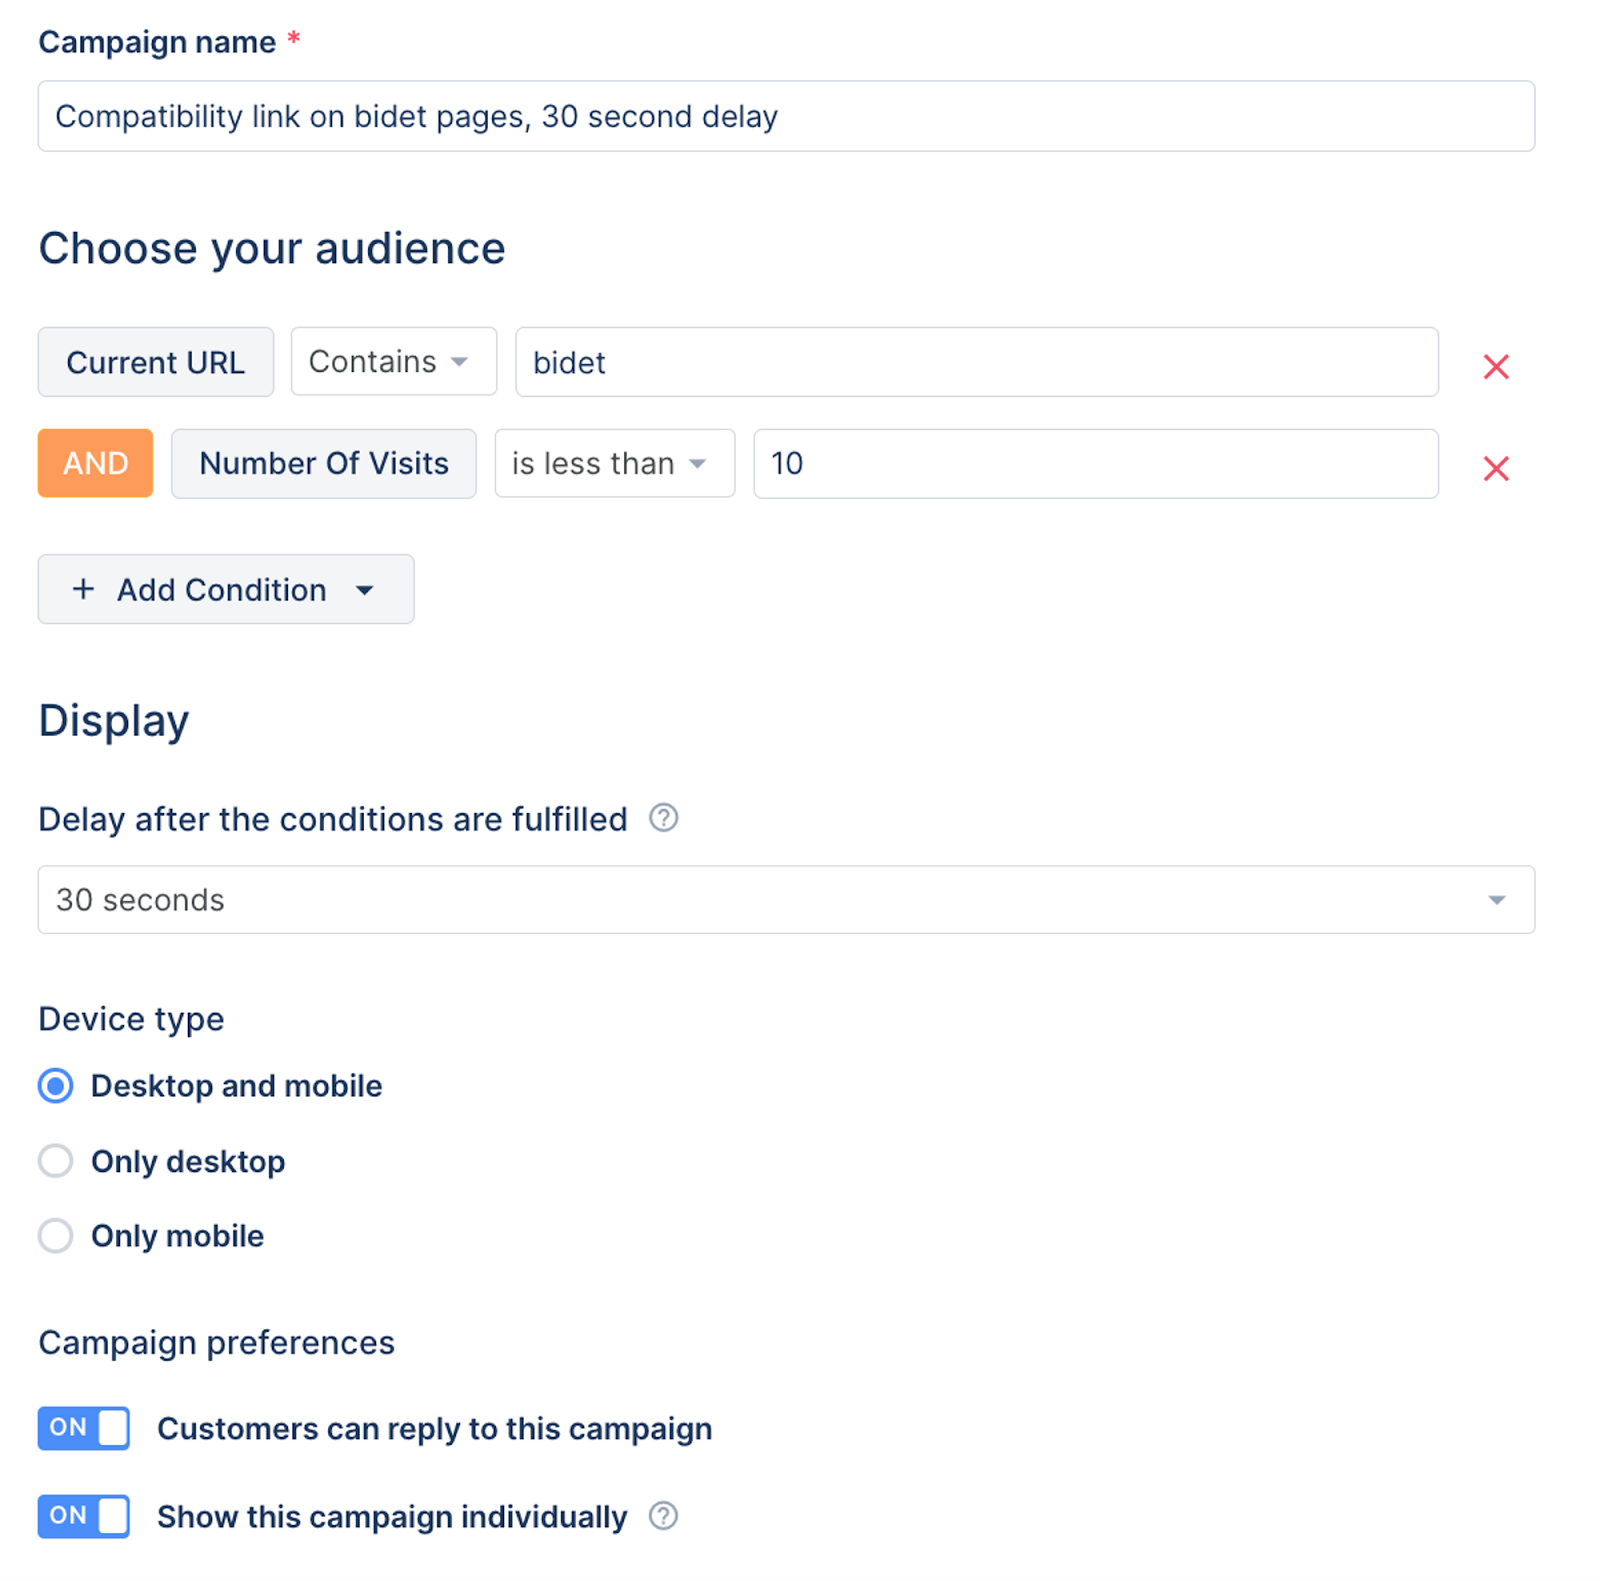This screenshot has height=1581, width=1600.
Task: Click the orange AND operator button
Action: click(x=95, y=464)
